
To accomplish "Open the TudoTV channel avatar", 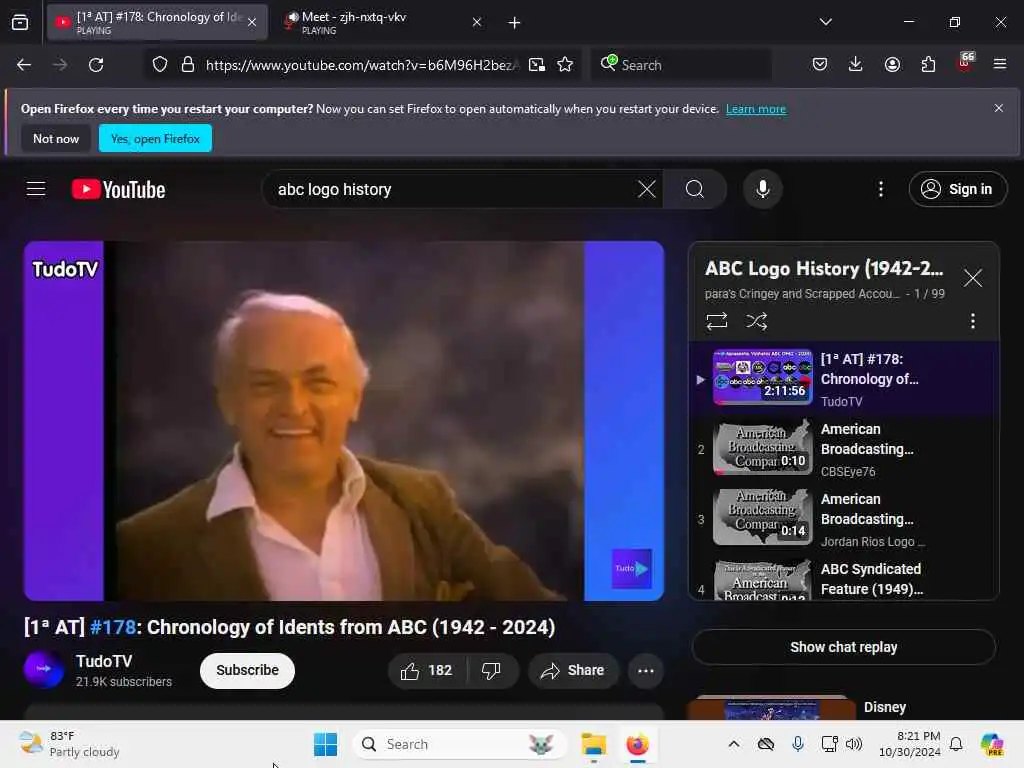I will 44,669.
